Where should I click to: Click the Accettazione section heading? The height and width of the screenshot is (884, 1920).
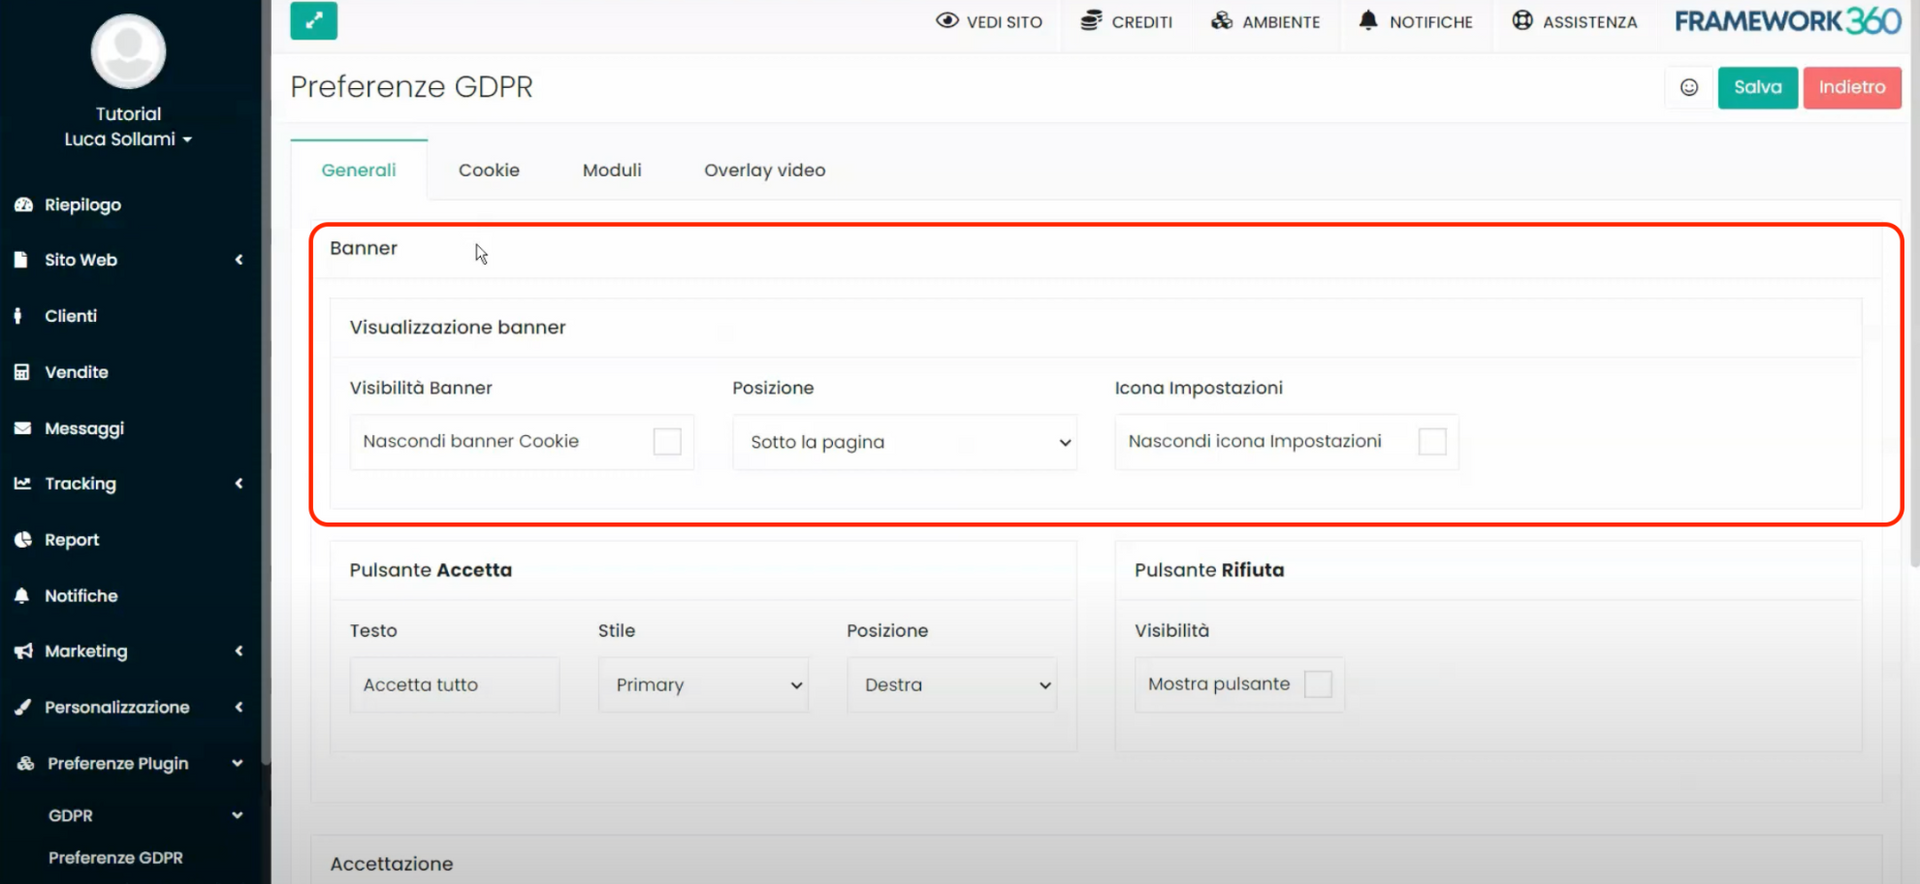click(392, 864)
